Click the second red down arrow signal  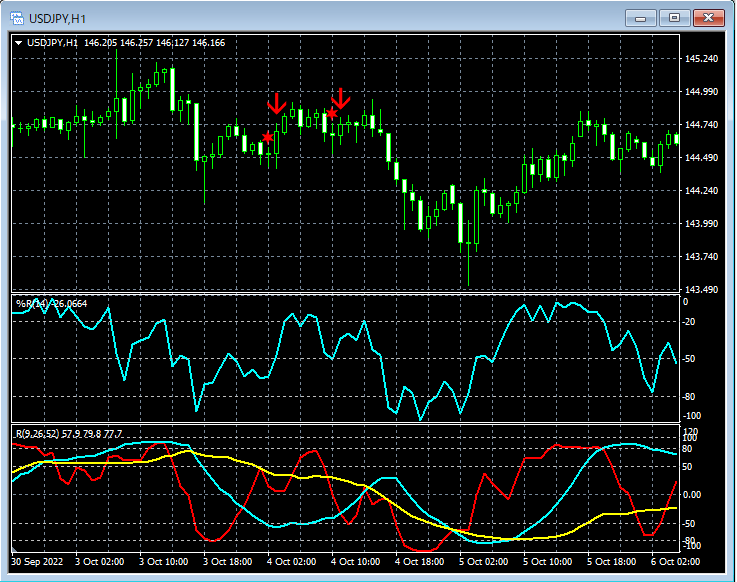pyautogui.click(x=340, y=98)
